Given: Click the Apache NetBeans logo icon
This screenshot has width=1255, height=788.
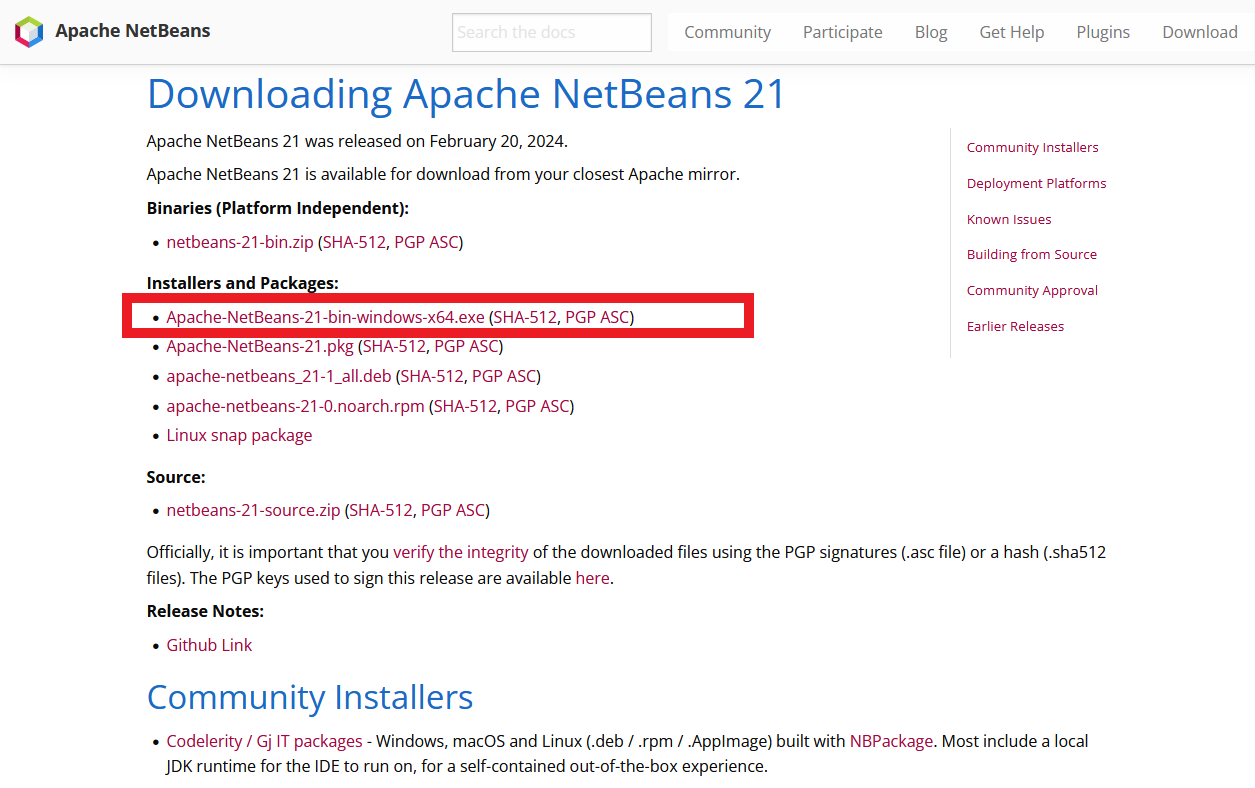Looking at the screenshot, I should [x=29, y=31].
